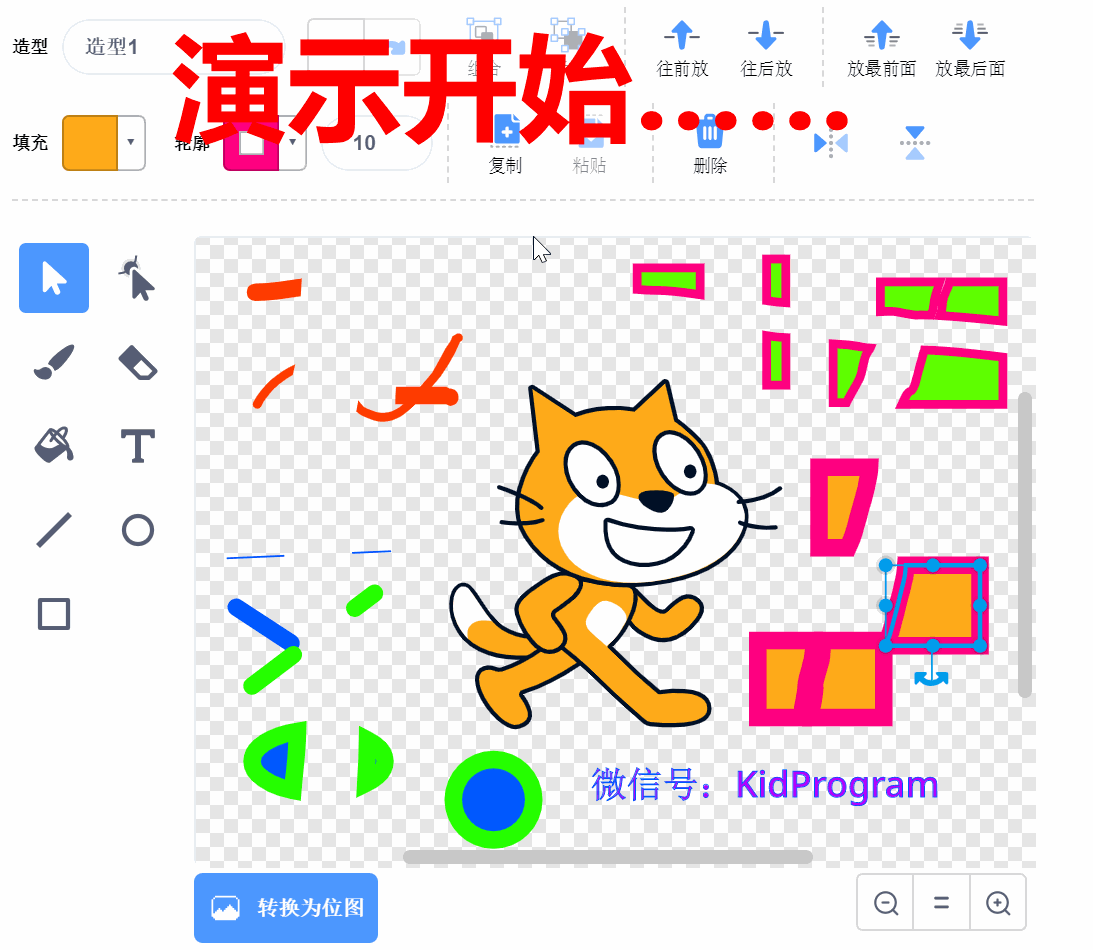This screenshot has height=950, width=1093.
Task: Click the 粘贴 (Paste) button
Action: pyautogui.click(x=590, y=145)
